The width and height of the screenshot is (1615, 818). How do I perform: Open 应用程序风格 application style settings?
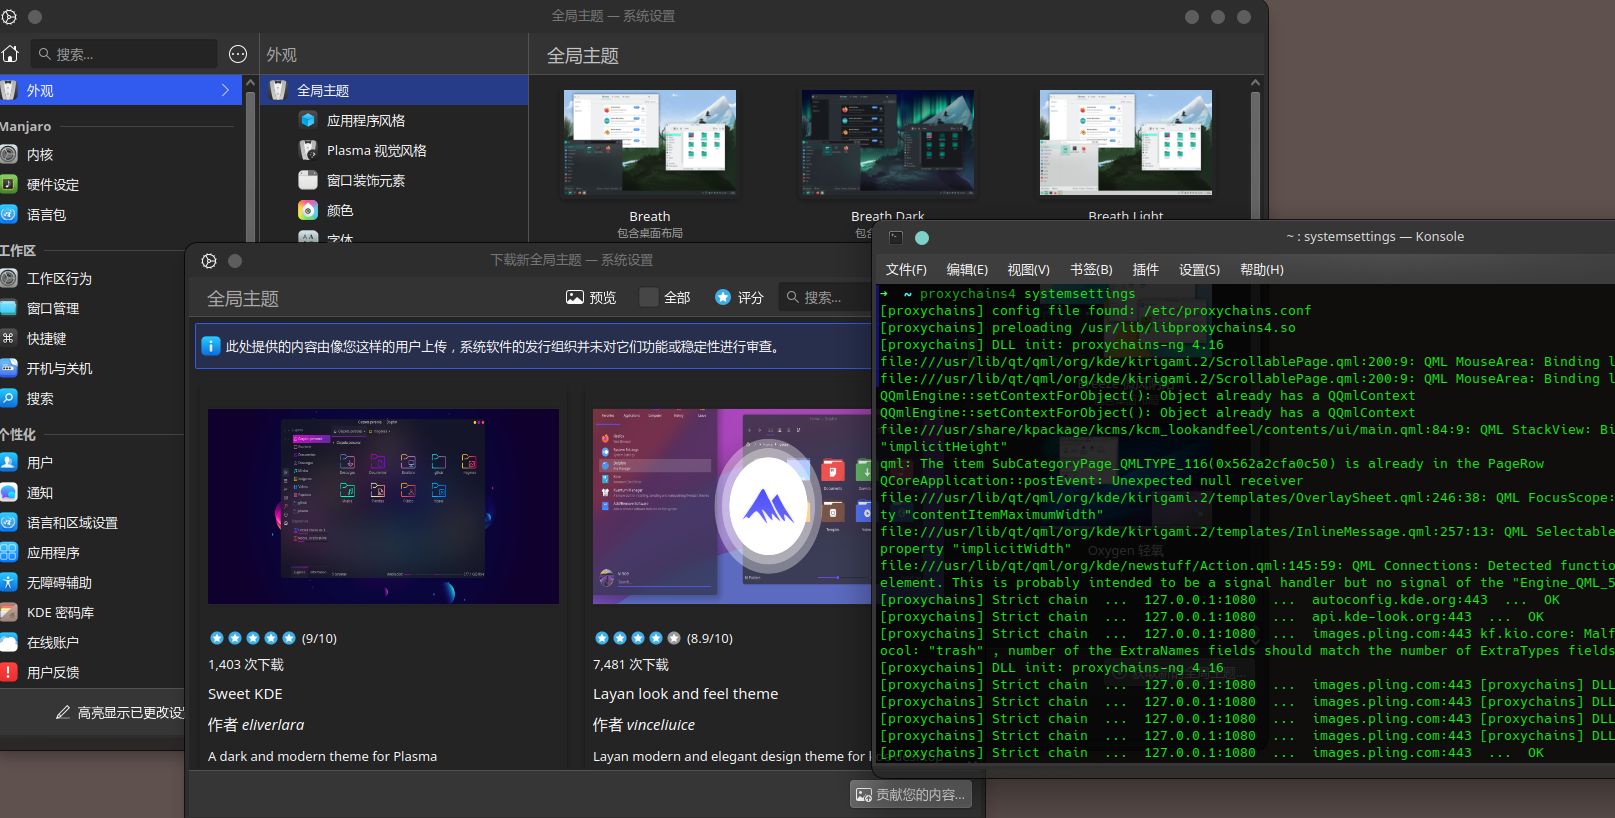[365, 121]
